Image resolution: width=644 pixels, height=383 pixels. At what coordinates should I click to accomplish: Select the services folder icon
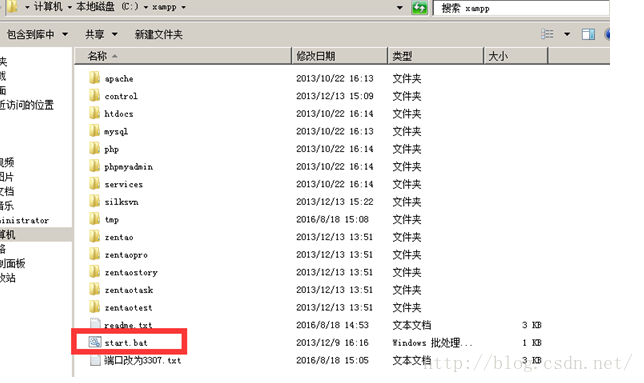94,183
